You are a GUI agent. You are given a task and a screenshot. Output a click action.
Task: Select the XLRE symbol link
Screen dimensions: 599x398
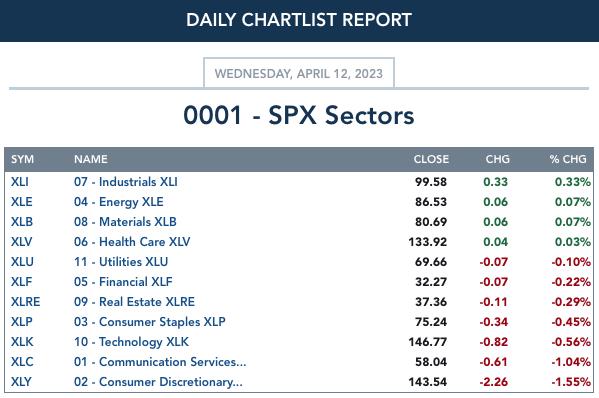click(25, 302)
